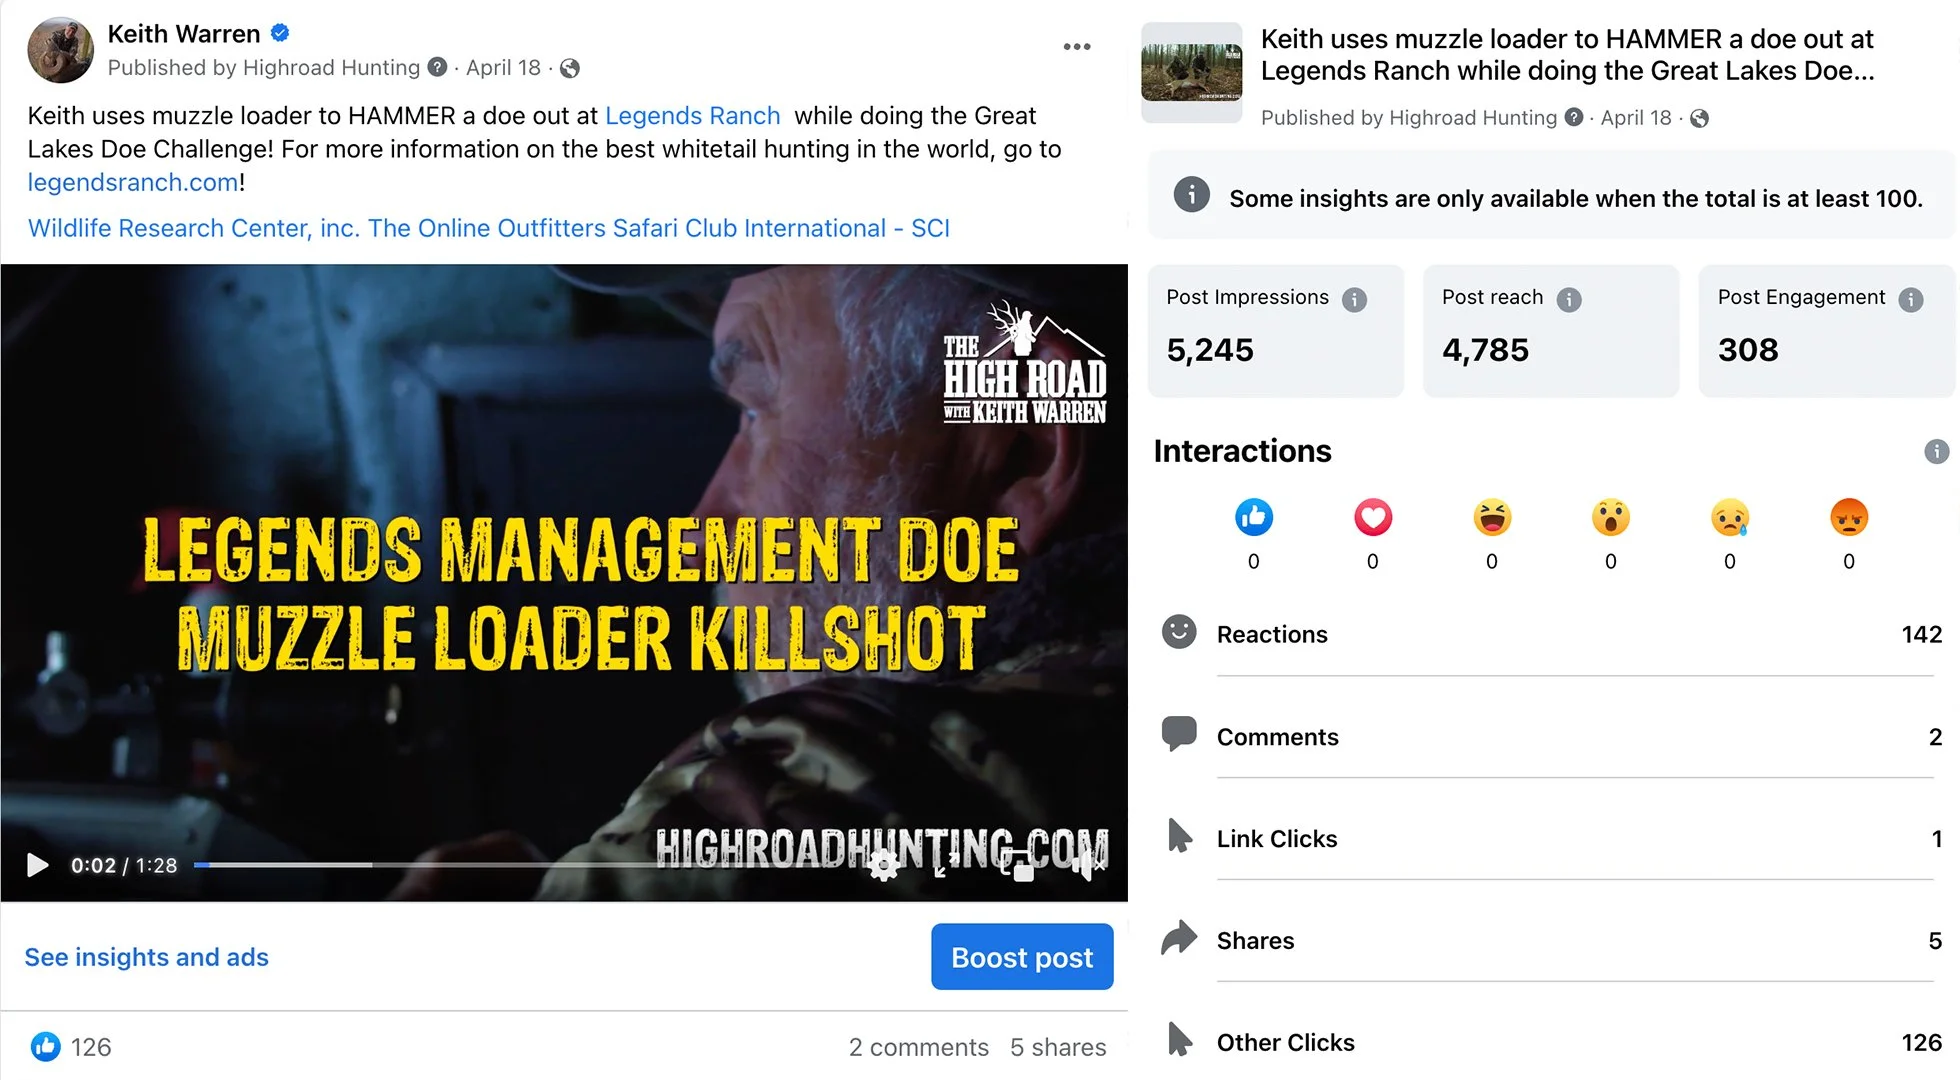
Task: Play the video
Action: [x=38, y=865]
